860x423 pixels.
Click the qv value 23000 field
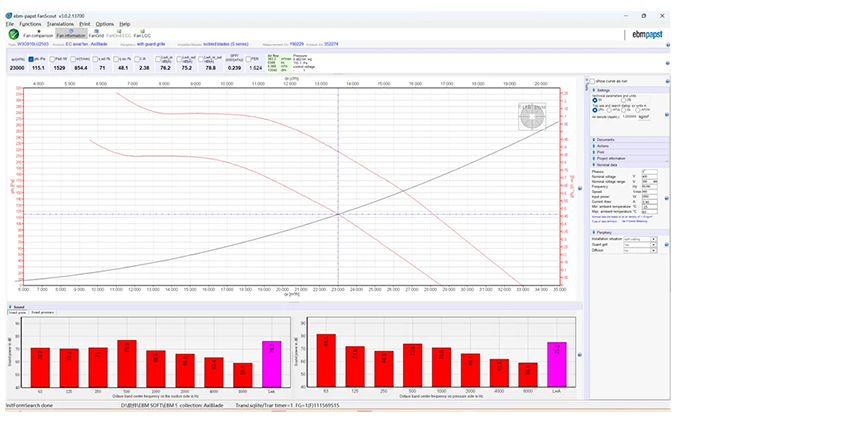click(17, 68)
